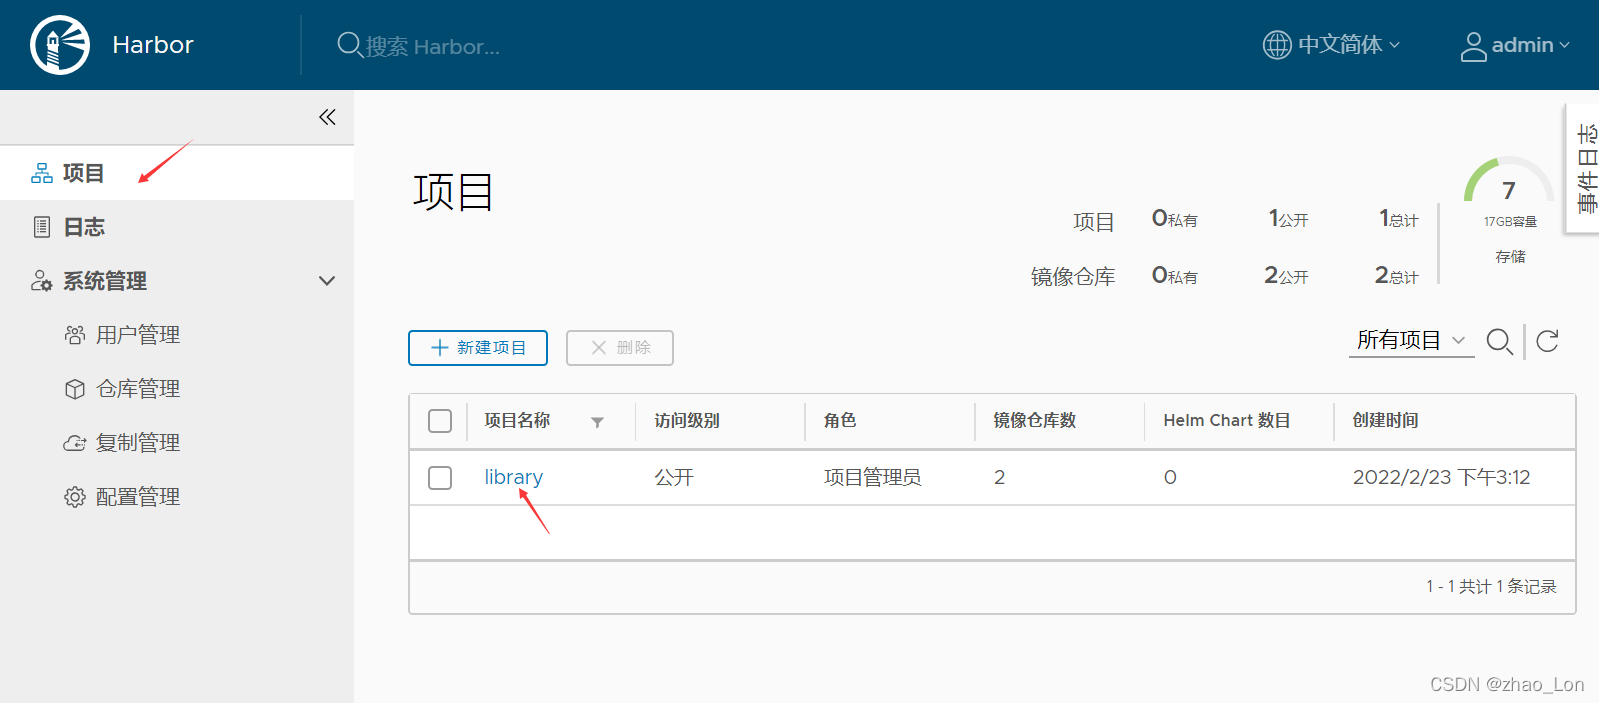Open the 事件日志 side tab
The image size is (1599, 703).
pyautogui.click(x=1584, y=168)
